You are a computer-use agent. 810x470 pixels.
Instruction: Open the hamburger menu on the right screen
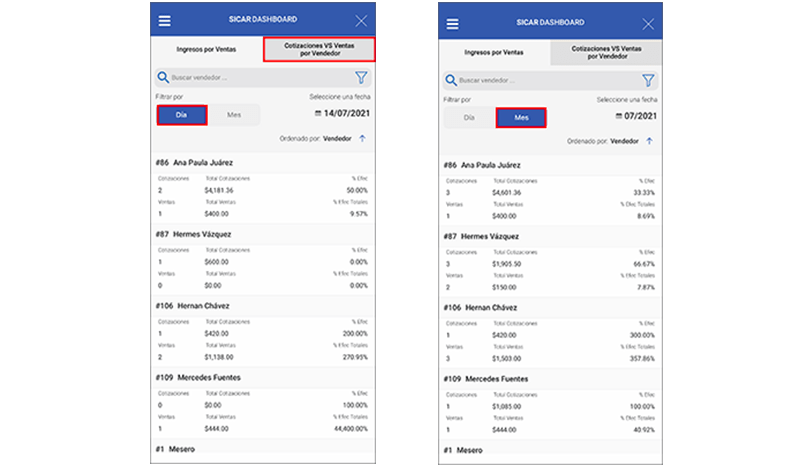pos(452,24)
